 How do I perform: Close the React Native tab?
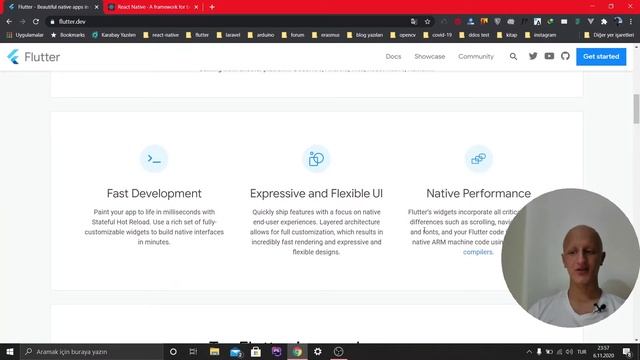tap(196, 7)
